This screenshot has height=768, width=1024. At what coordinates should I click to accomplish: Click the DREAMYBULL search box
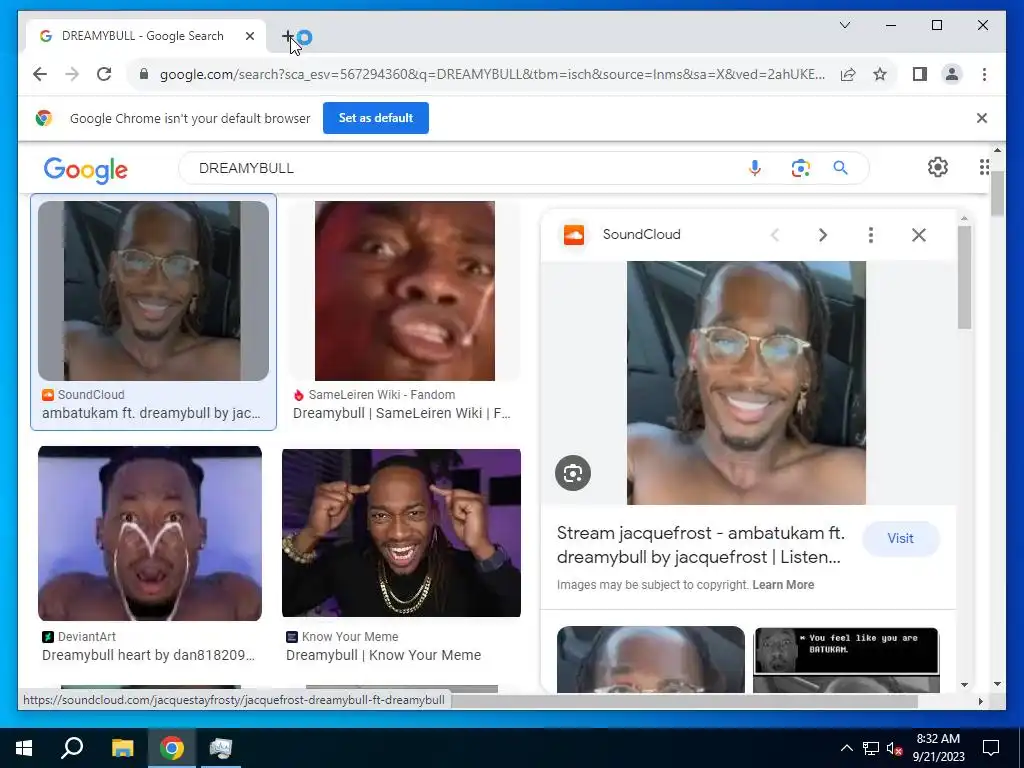457,168
